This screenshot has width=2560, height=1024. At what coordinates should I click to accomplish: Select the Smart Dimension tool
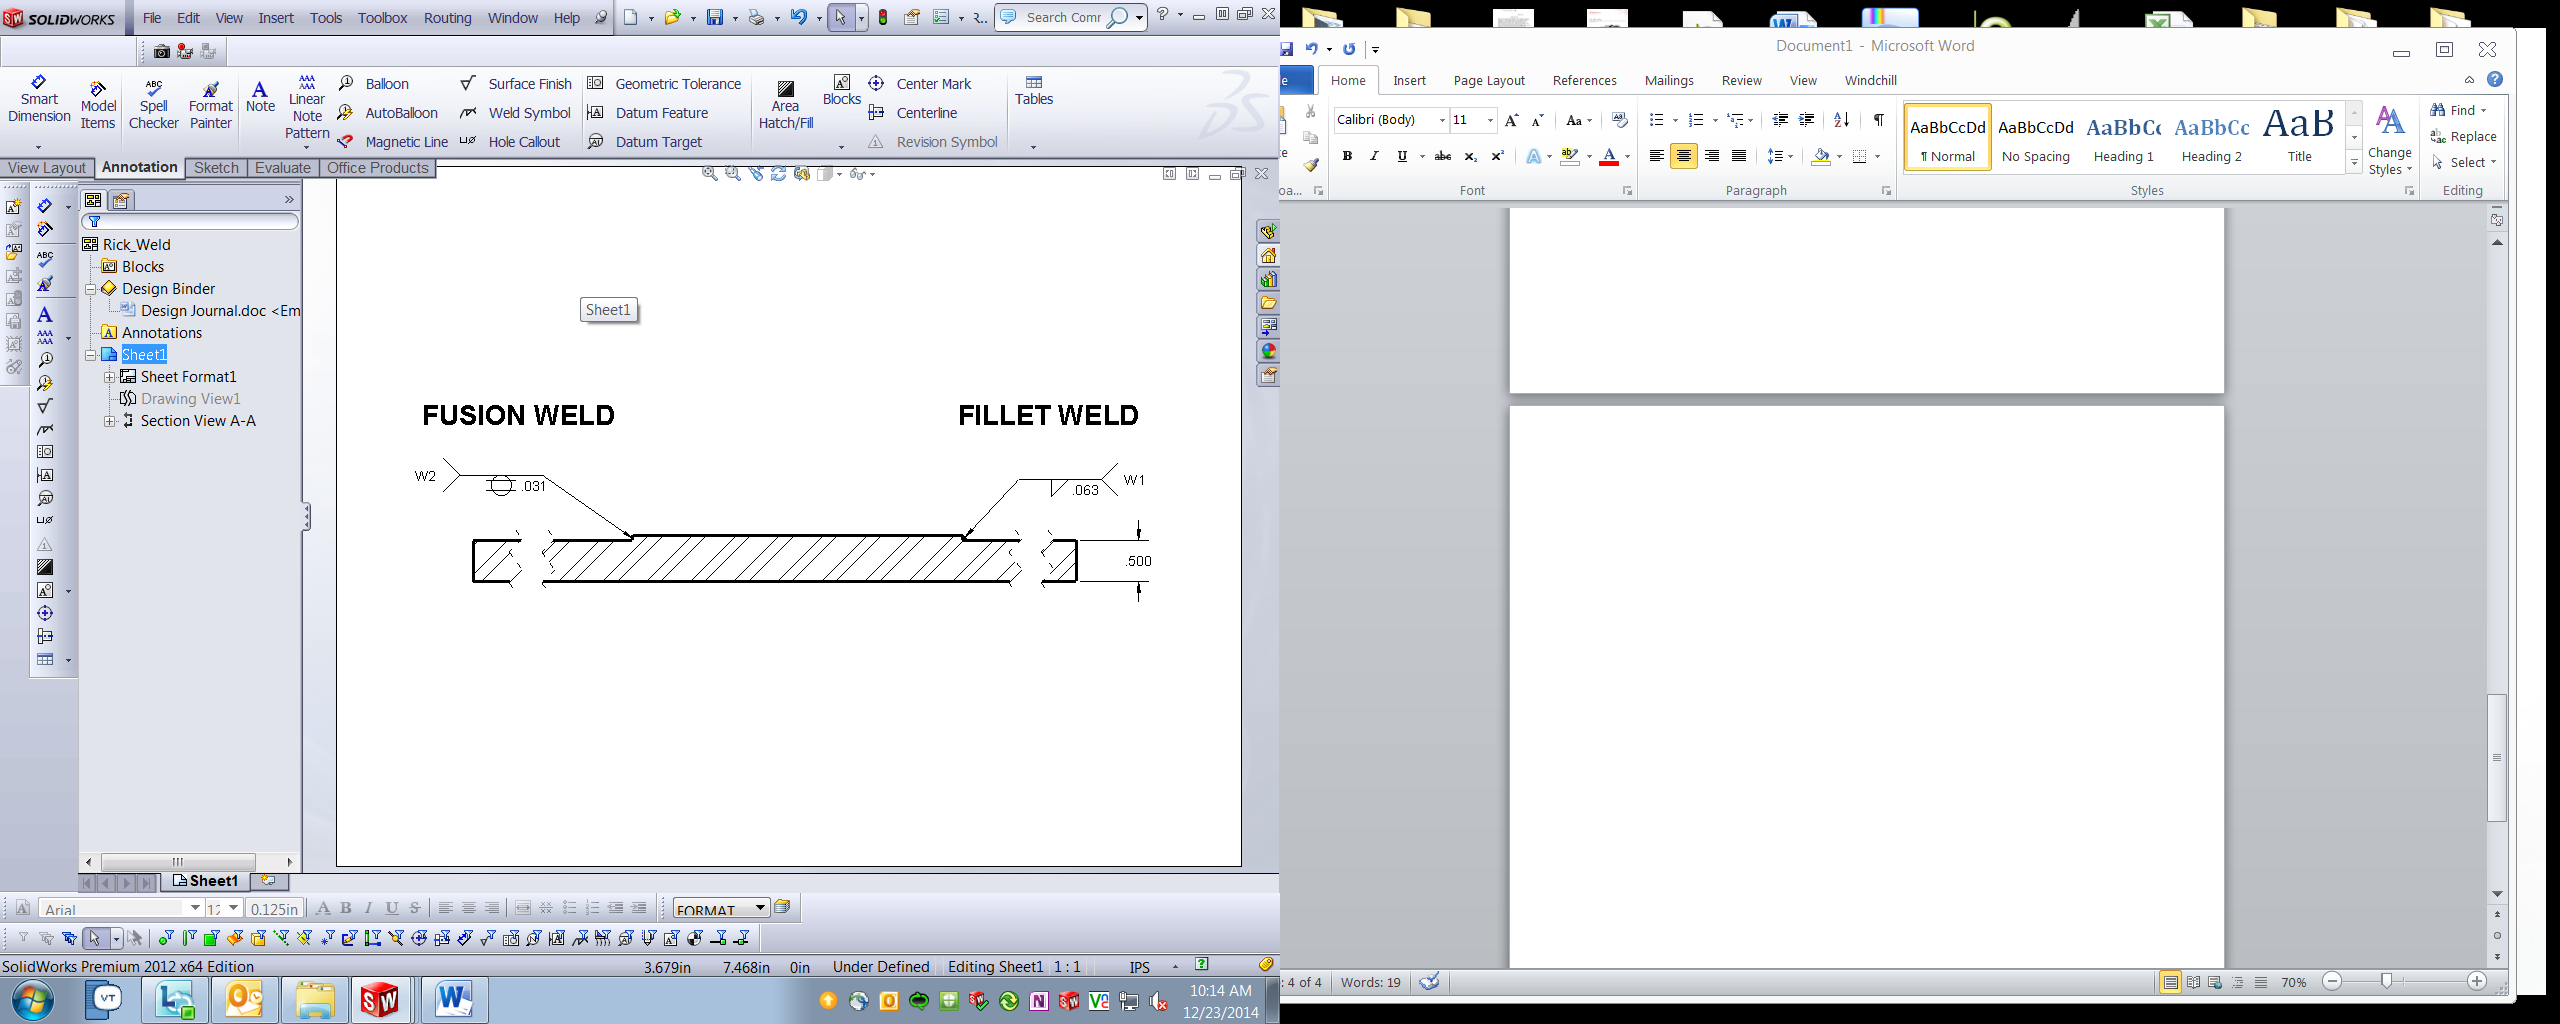point(39,99)
